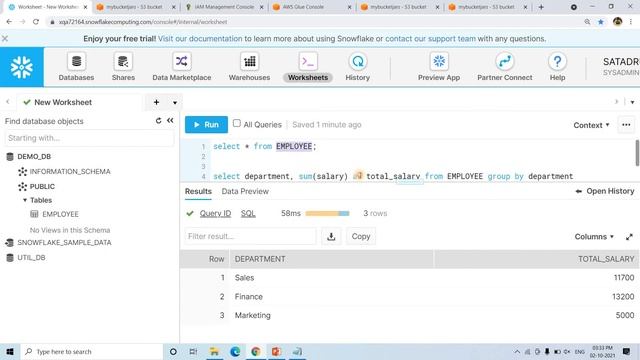Run the current query
The image size is (640, 360).
point(206,124)
